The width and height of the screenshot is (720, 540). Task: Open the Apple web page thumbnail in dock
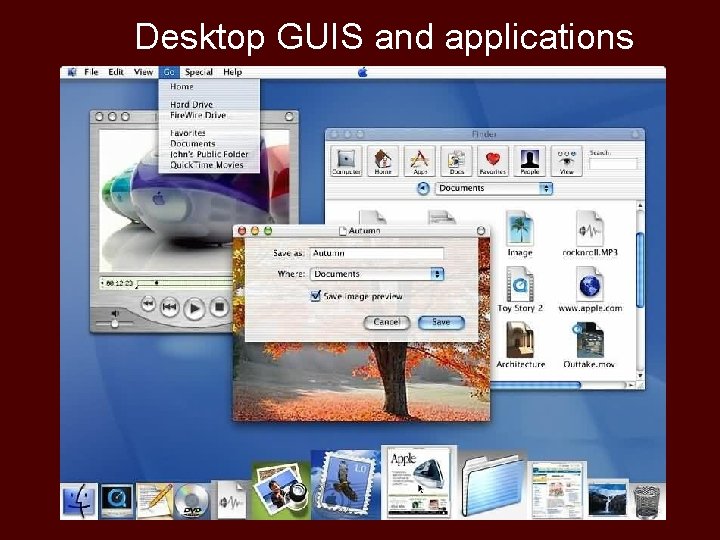coord(419,482)
